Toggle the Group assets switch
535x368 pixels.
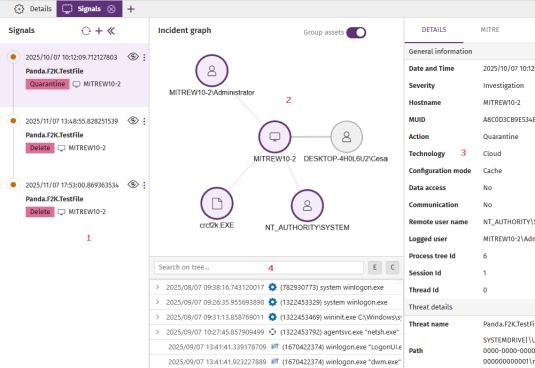pyautogui.click(x=356, y=33)
